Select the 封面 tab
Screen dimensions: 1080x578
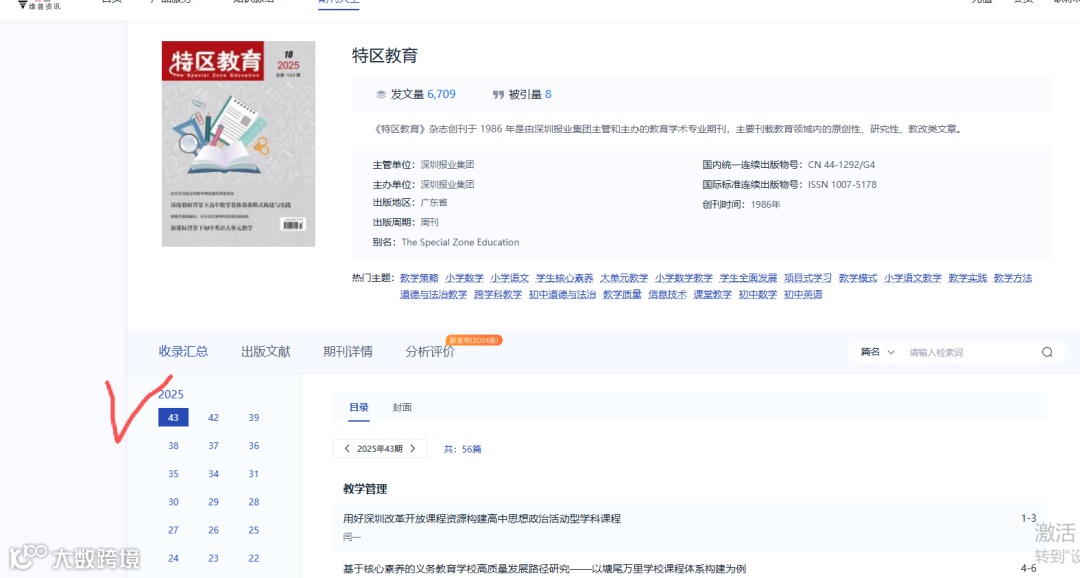pyautogui.click(x=402, y=407)
